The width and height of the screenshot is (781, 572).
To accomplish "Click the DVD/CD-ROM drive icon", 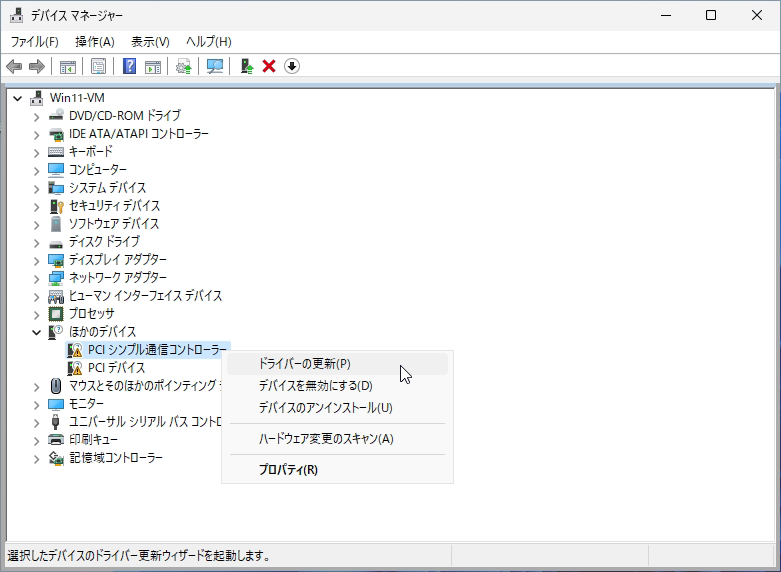I will click(x=56, y=115).
